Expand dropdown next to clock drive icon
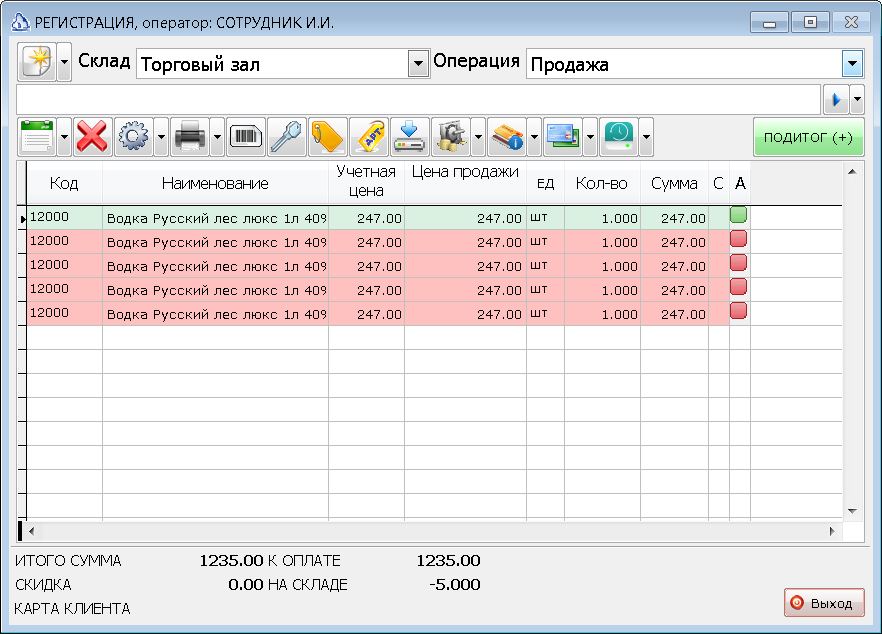 646,137
